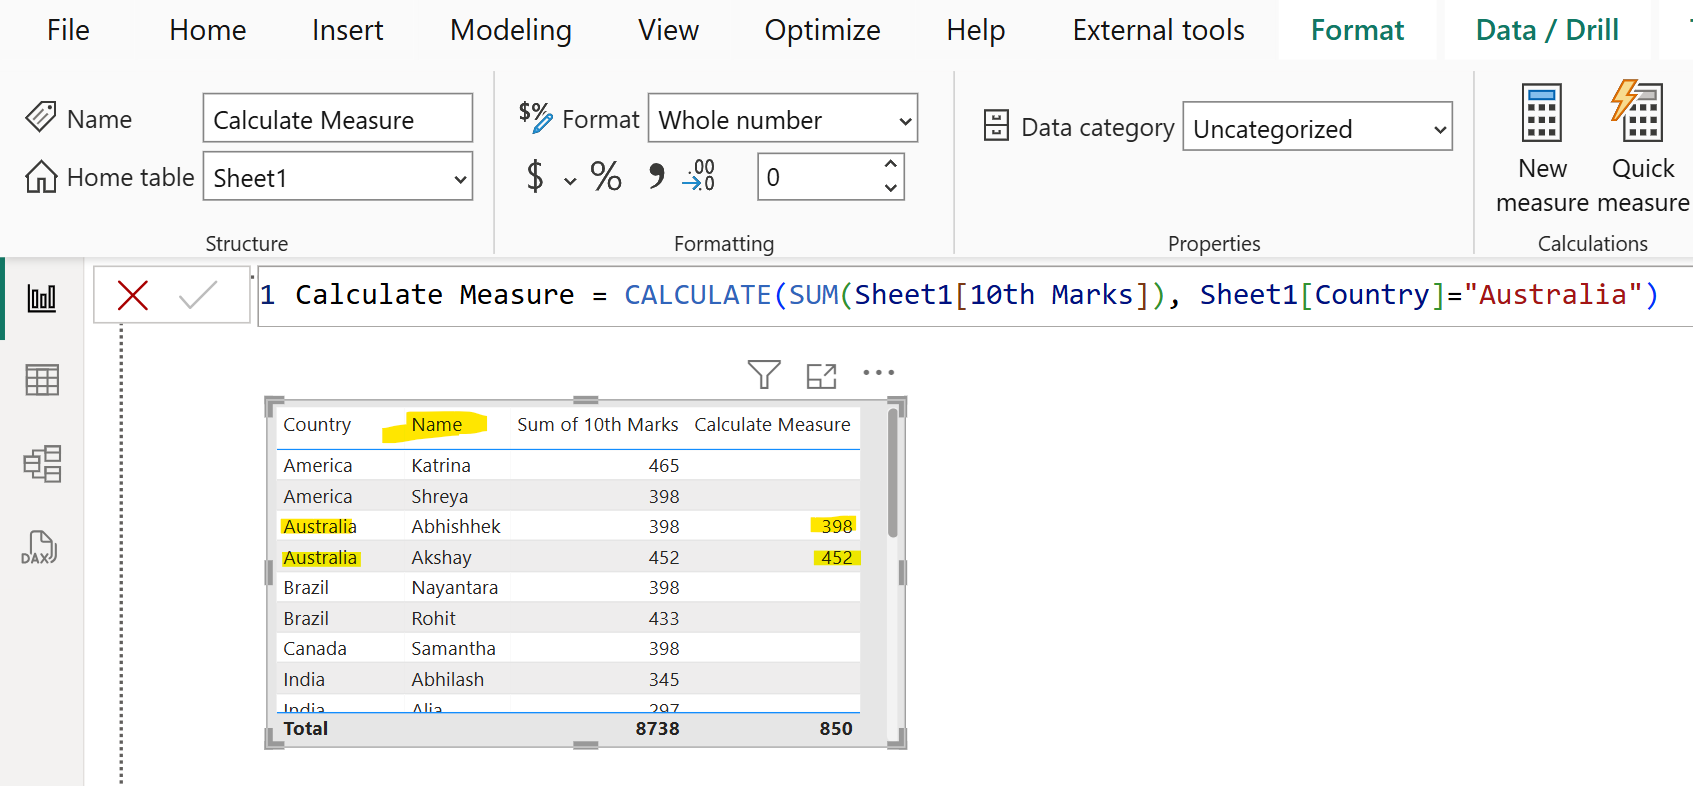Open Report view from left sidebar
The height and width of the screenshot is (786, 1693).
pos(41,298)
